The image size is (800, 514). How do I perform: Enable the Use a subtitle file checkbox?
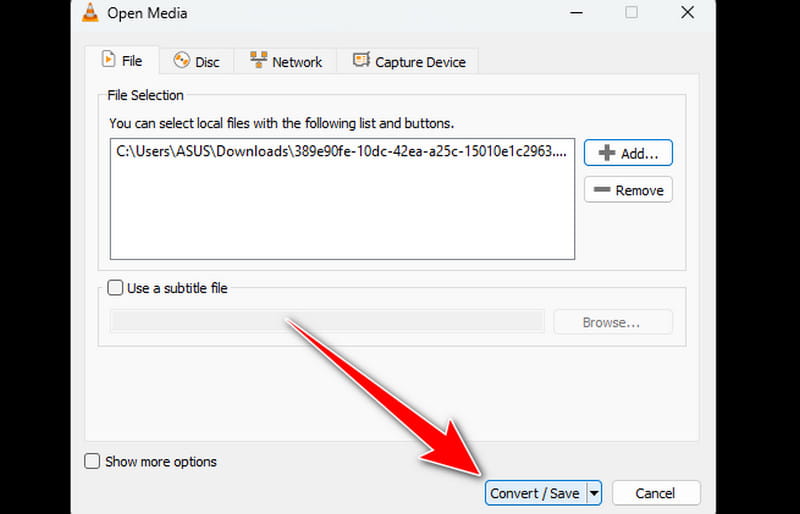point(115,288)
